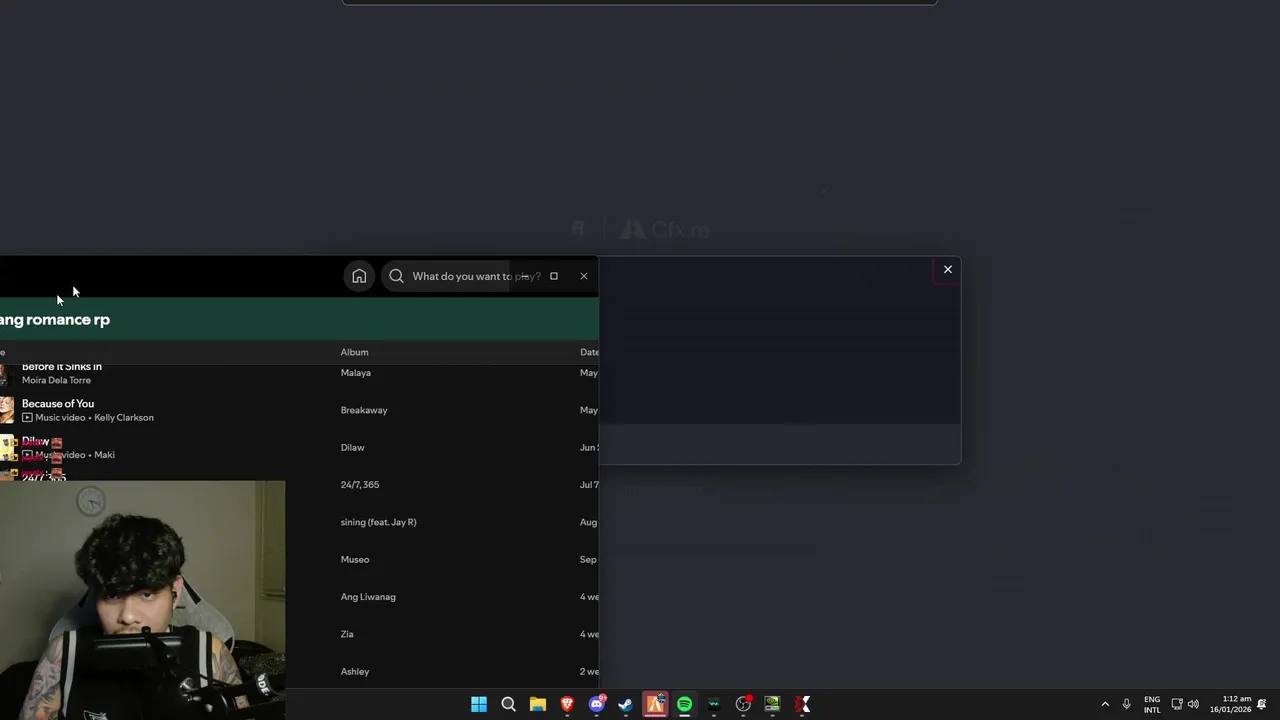Image resolution: width=1280 pixels, height=720 pixels.
Task: Launch Brave browser from the taskbar
Action: tap(567, 705)
